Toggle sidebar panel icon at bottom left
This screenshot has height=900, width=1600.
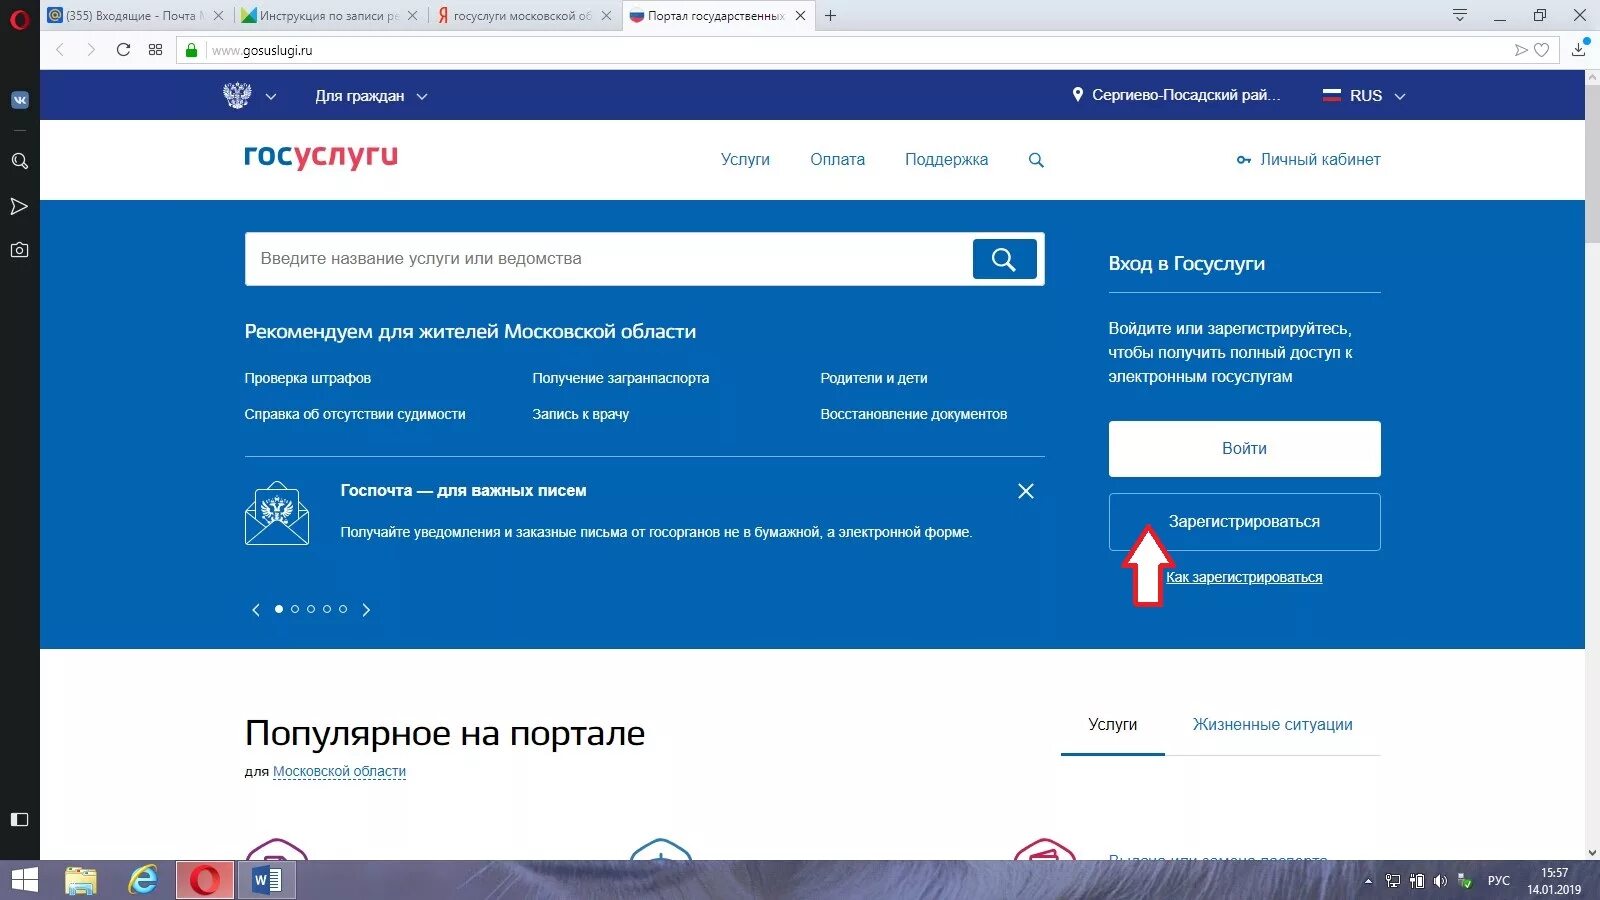tap(19, 819)
